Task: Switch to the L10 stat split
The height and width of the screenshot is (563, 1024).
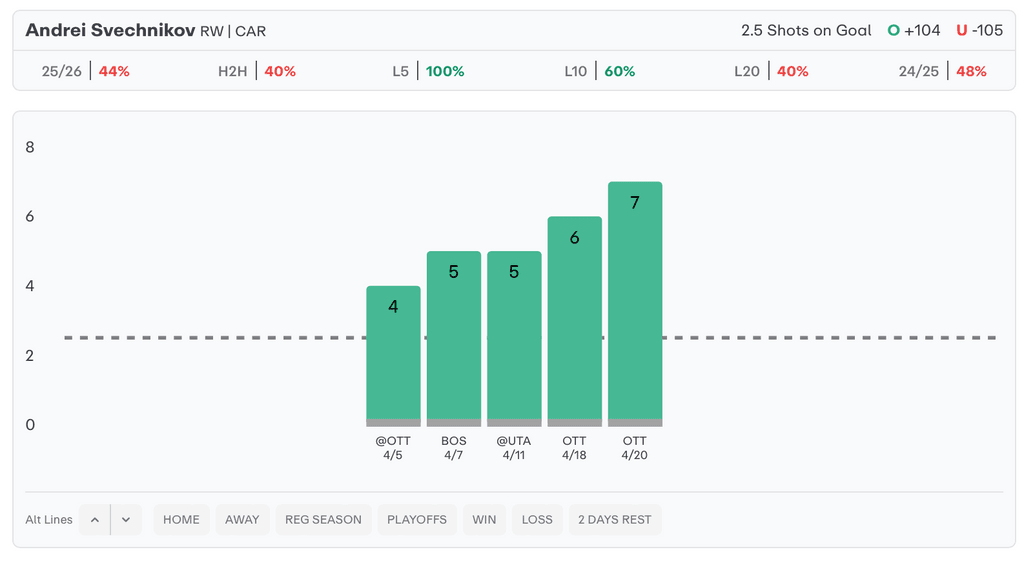Action: tap(599, 71)
